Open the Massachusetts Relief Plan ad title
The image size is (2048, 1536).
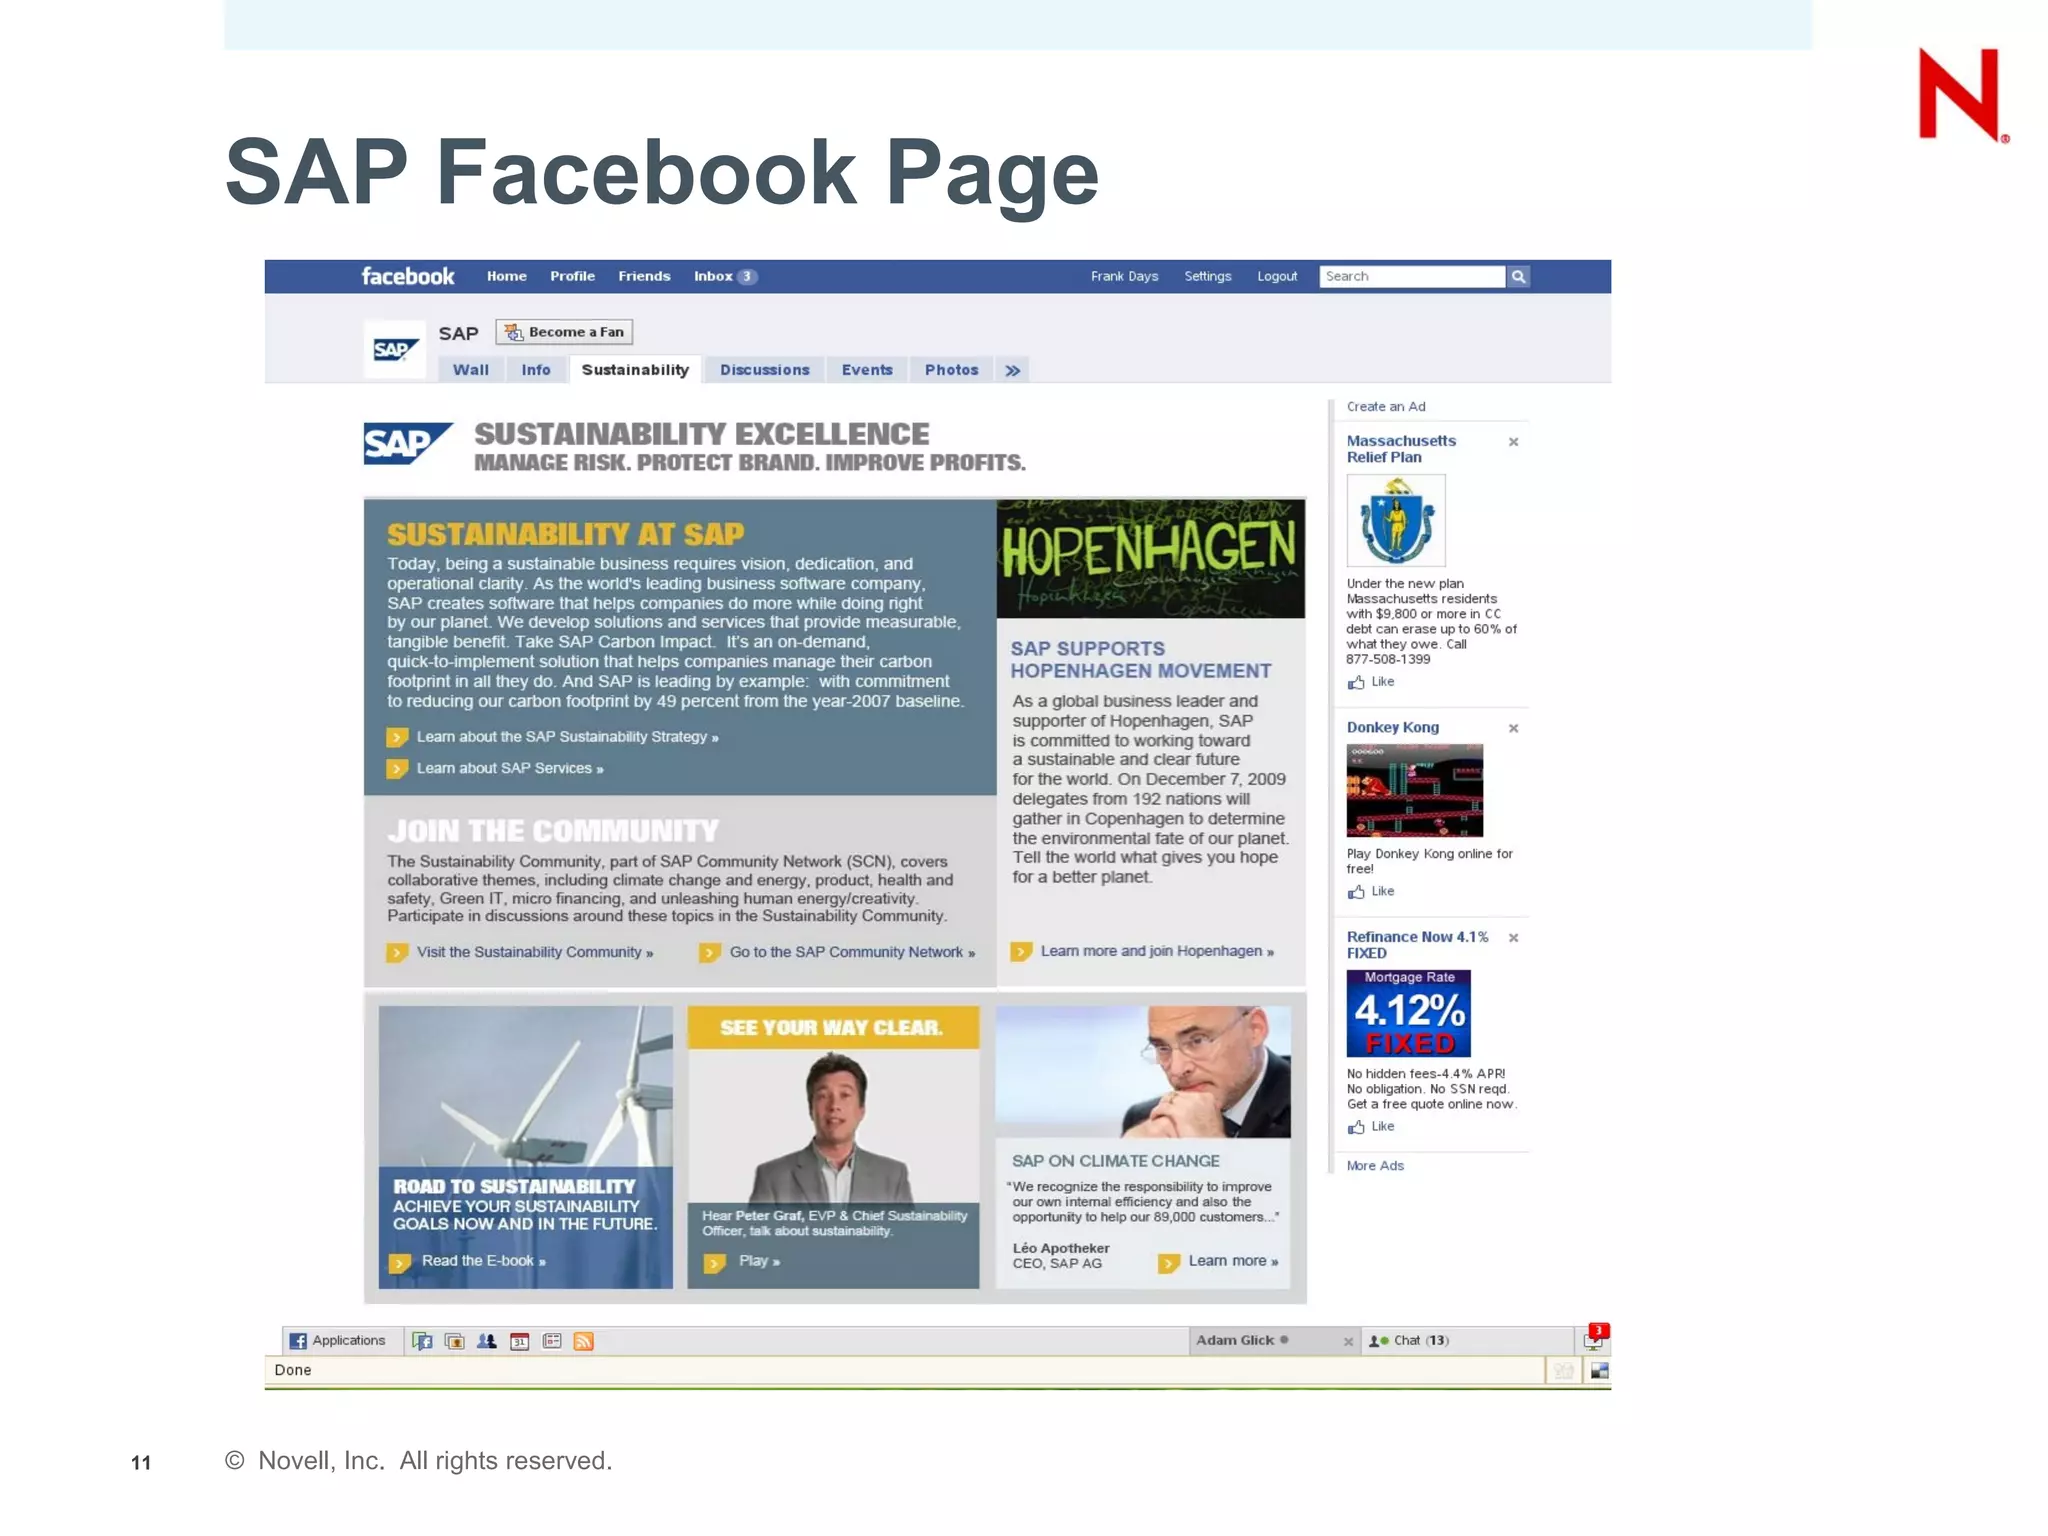click(x=1401, y=449)
